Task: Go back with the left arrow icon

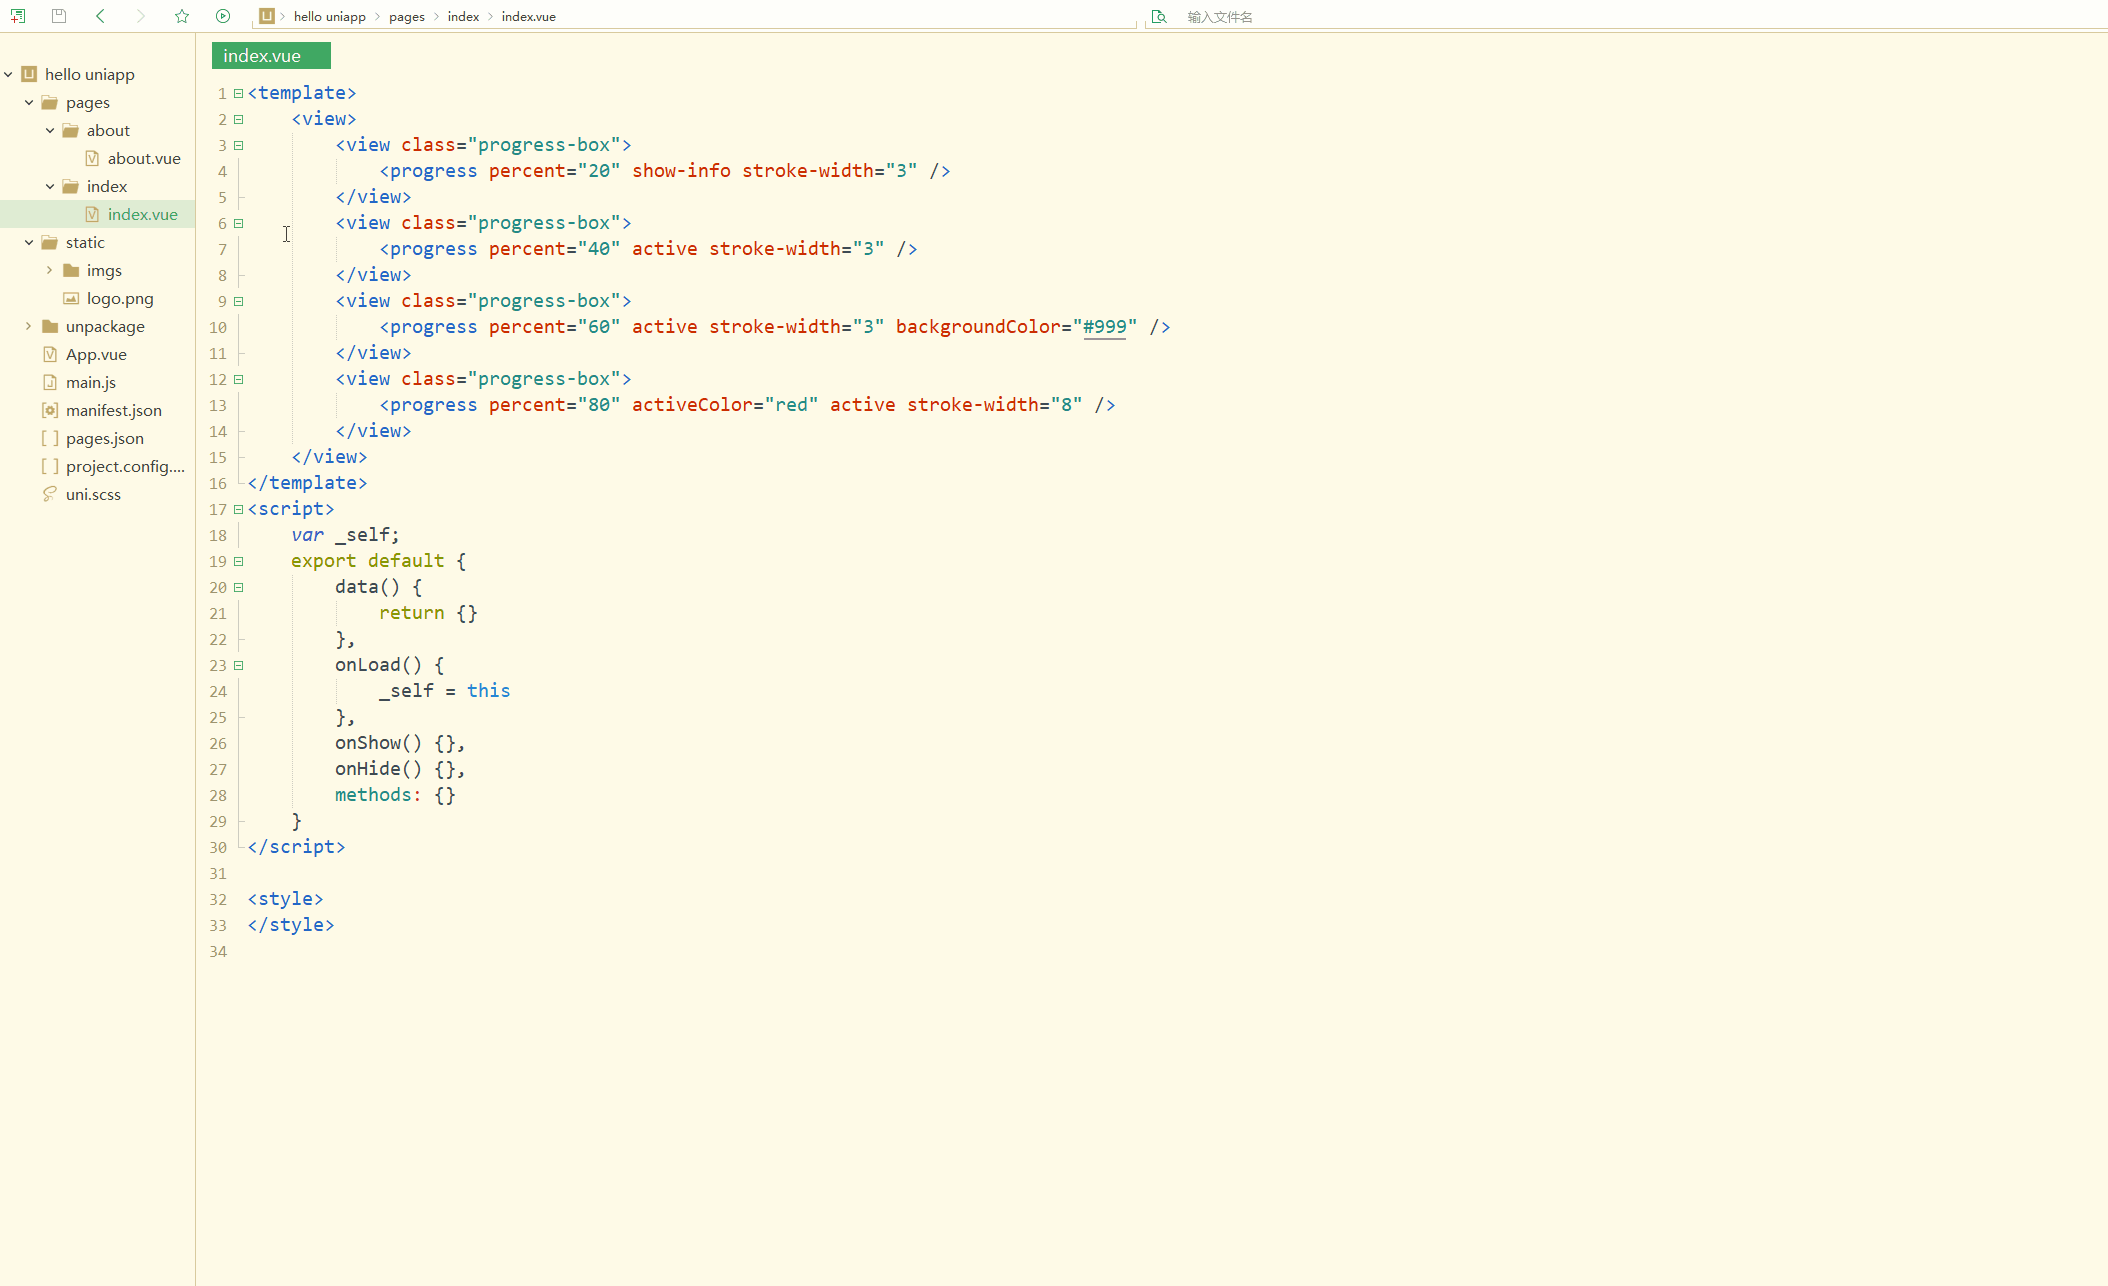Action: (x=100, y=16)
